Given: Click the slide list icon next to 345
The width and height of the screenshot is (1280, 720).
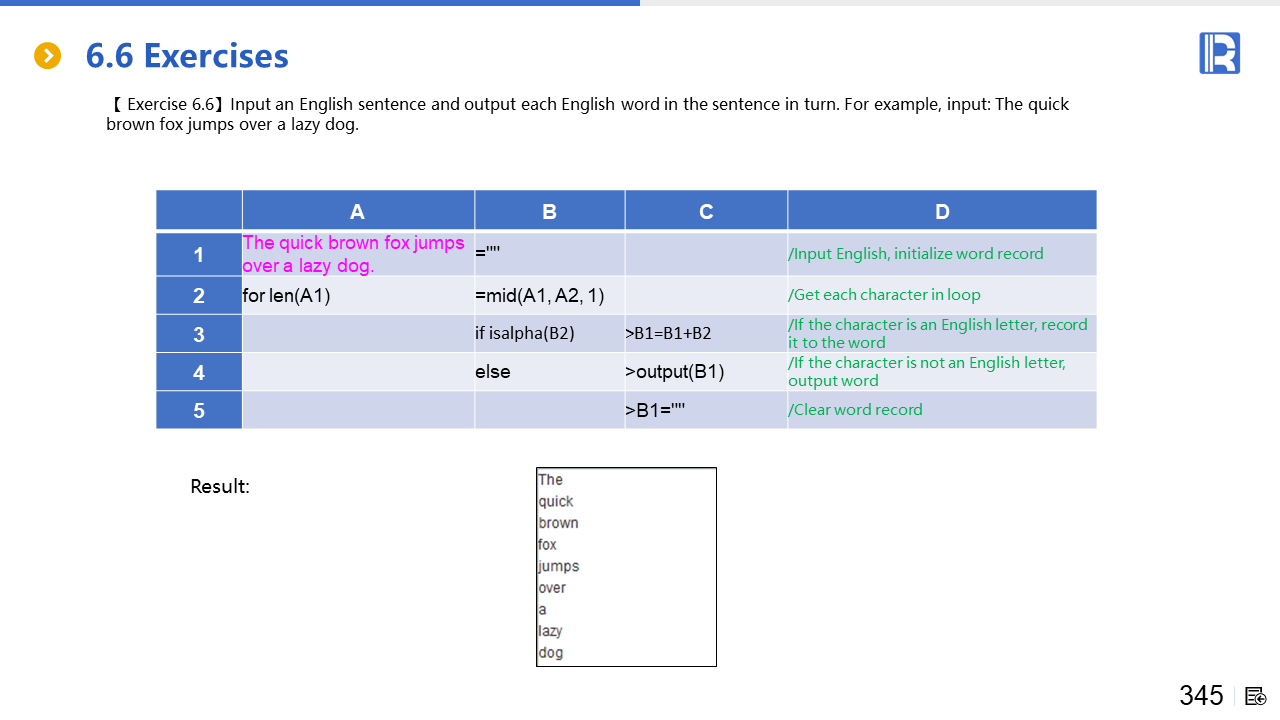Looking at the screenshot, I should click(1256, 696).
